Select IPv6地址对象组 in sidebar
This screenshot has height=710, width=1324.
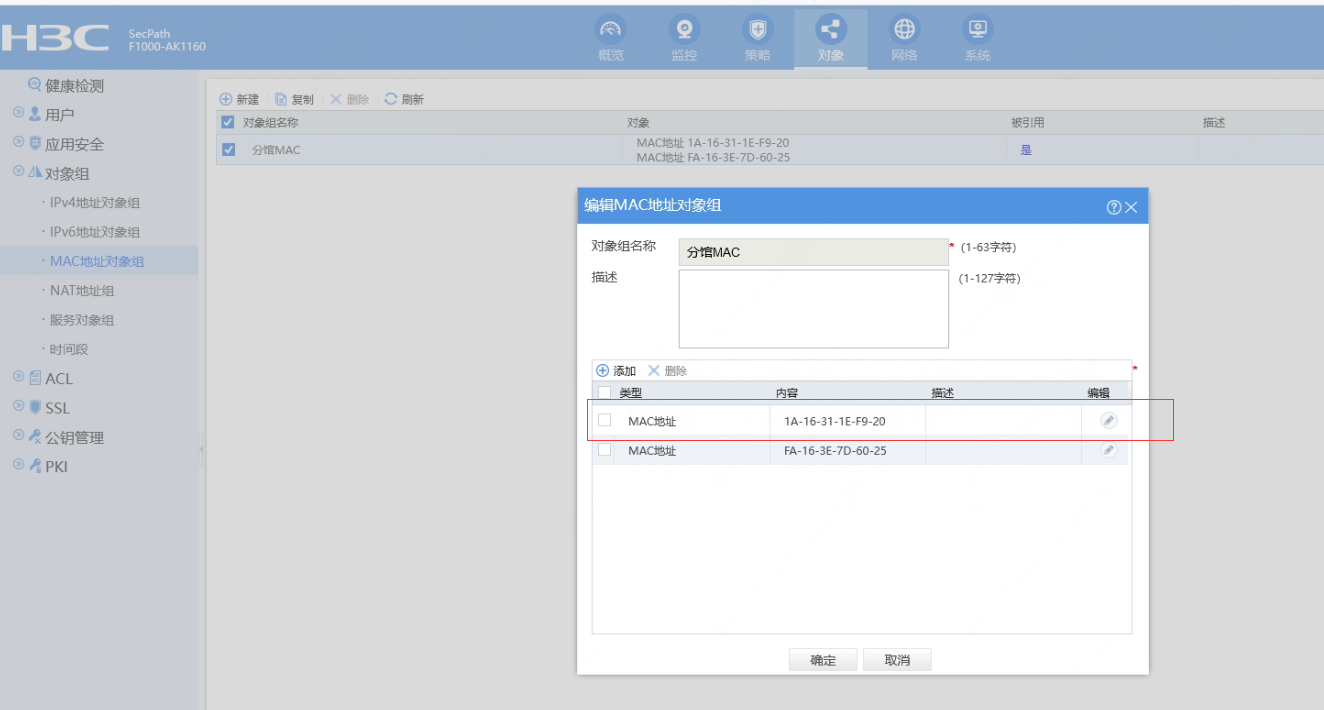[x=95, y=232]
